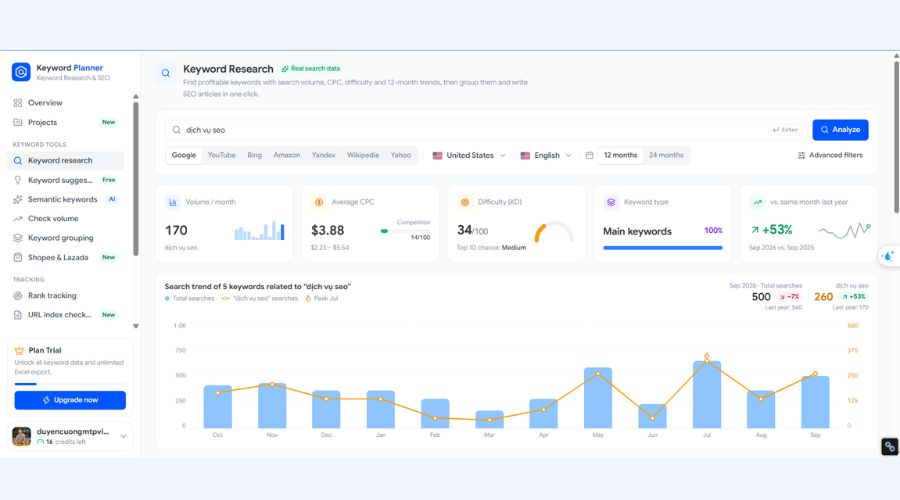
Task: Select the Yahoo source tab
Action: 401,155
